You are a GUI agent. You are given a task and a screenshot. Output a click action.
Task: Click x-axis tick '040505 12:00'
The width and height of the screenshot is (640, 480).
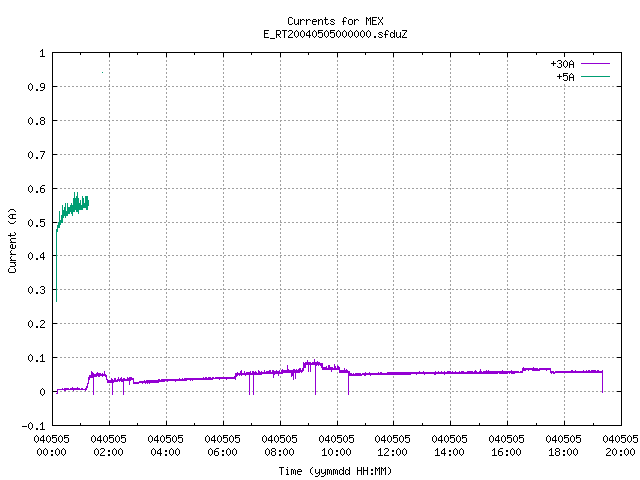click(393, 445)
